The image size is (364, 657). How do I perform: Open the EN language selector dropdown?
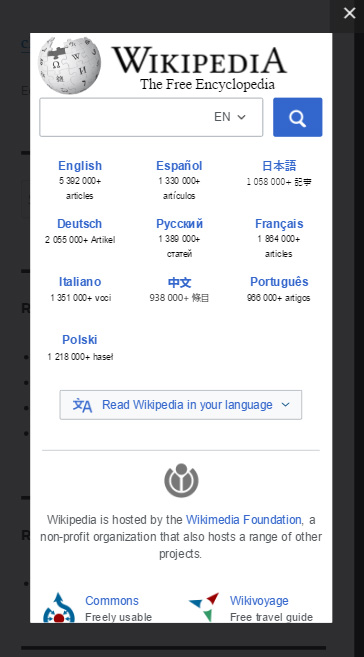[x=230, y=117]
